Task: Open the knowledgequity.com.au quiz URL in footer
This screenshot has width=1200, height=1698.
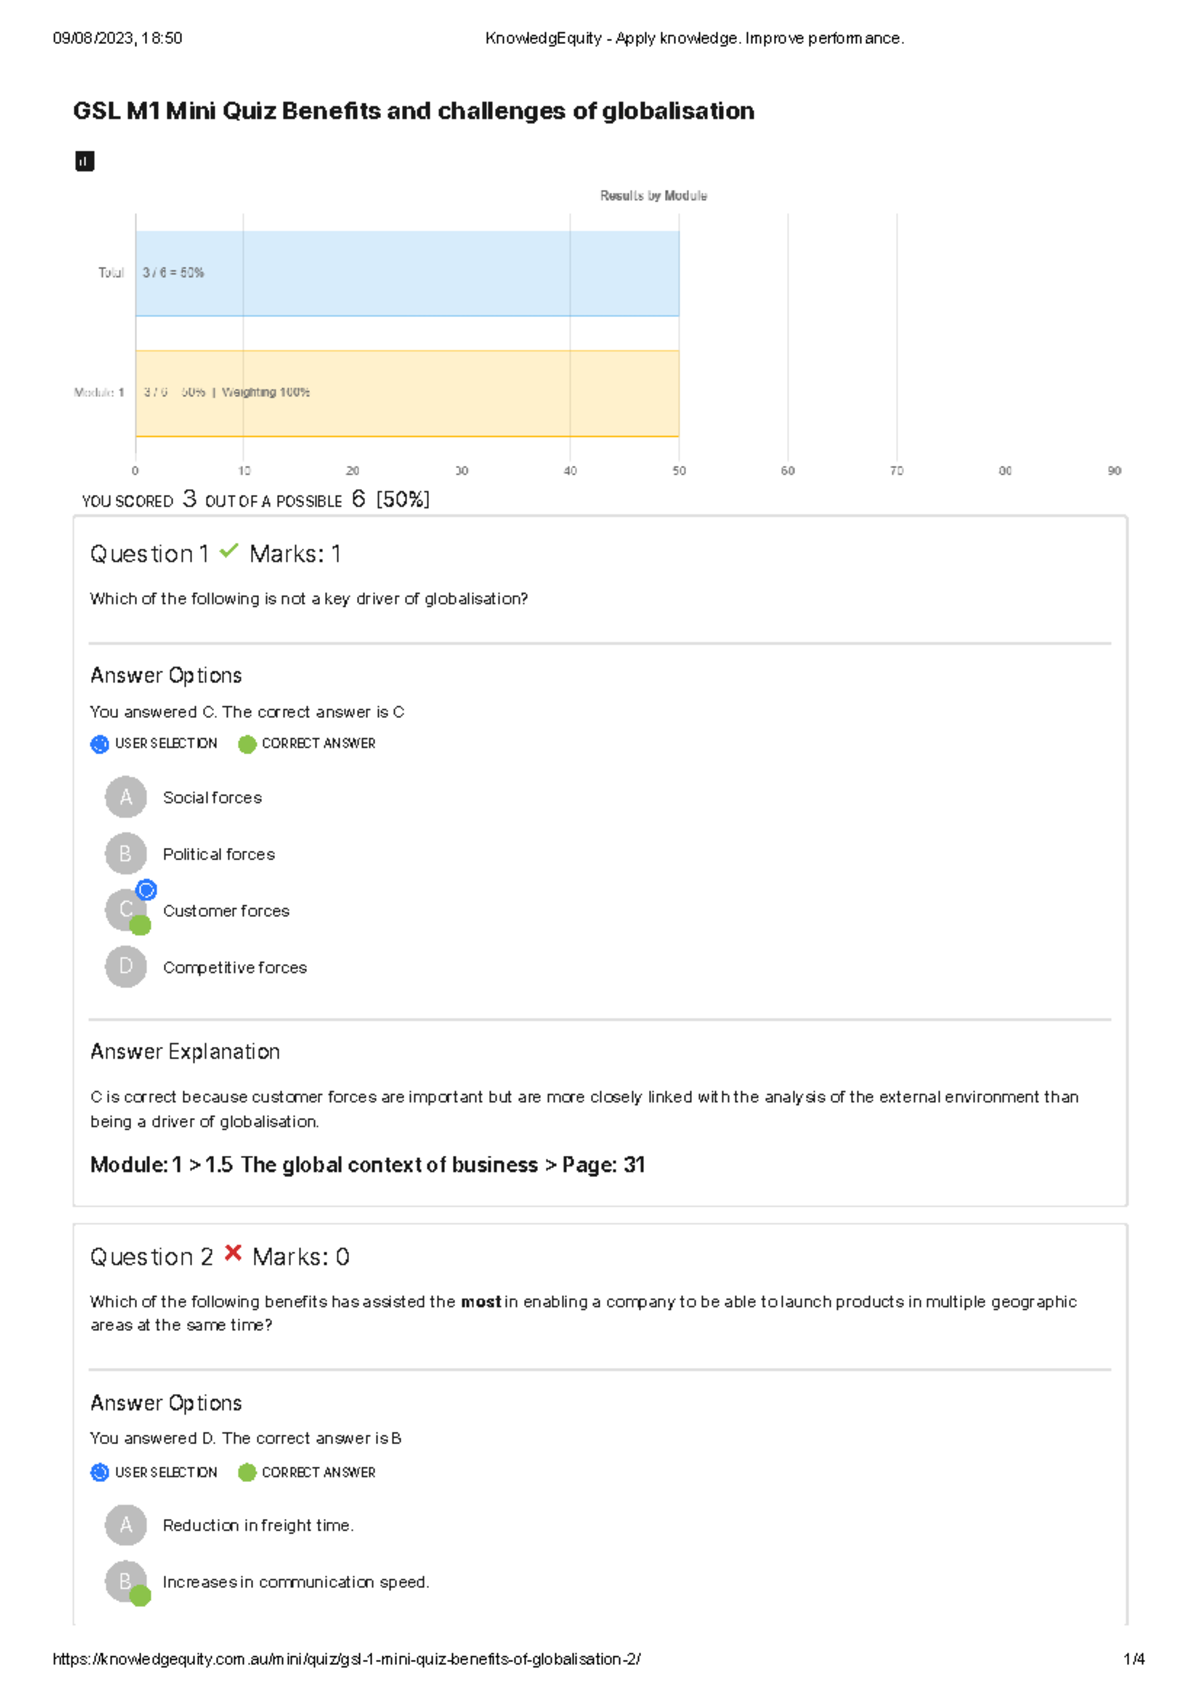Action: [x=346, y=1659]
